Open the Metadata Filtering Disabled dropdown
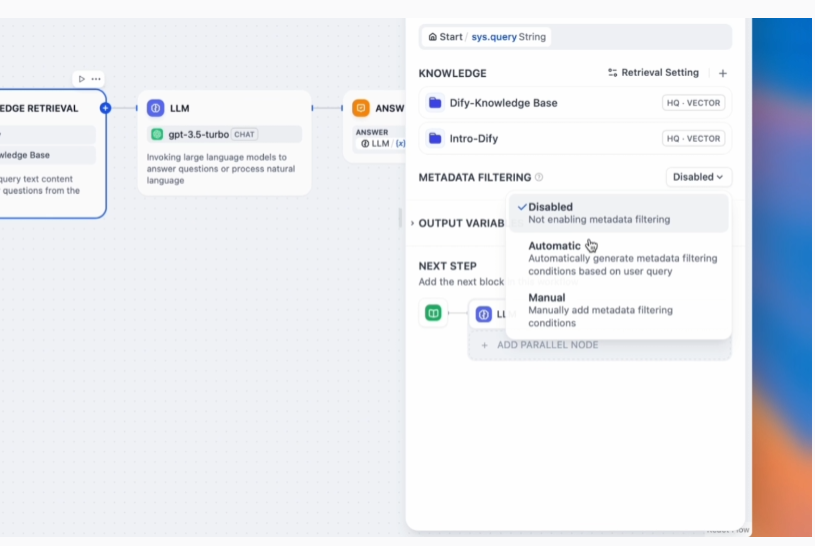 pyautogui.click(x=698, y=177)
